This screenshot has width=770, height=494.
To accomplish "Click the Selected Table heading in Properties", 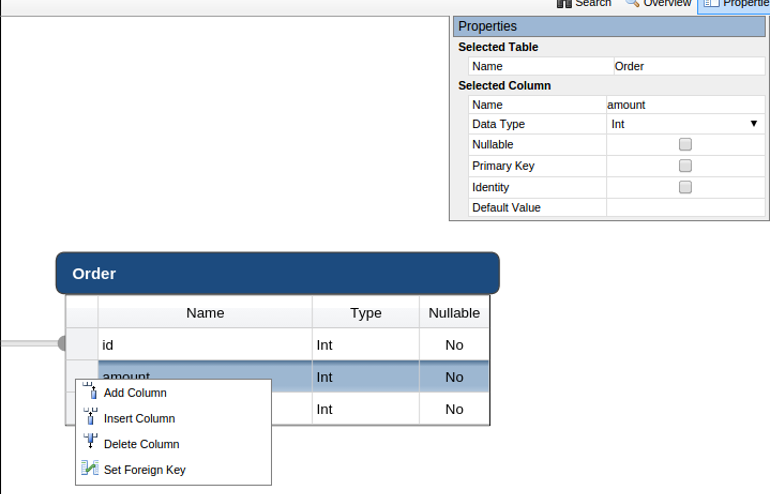I will click(x=498, y=47).
